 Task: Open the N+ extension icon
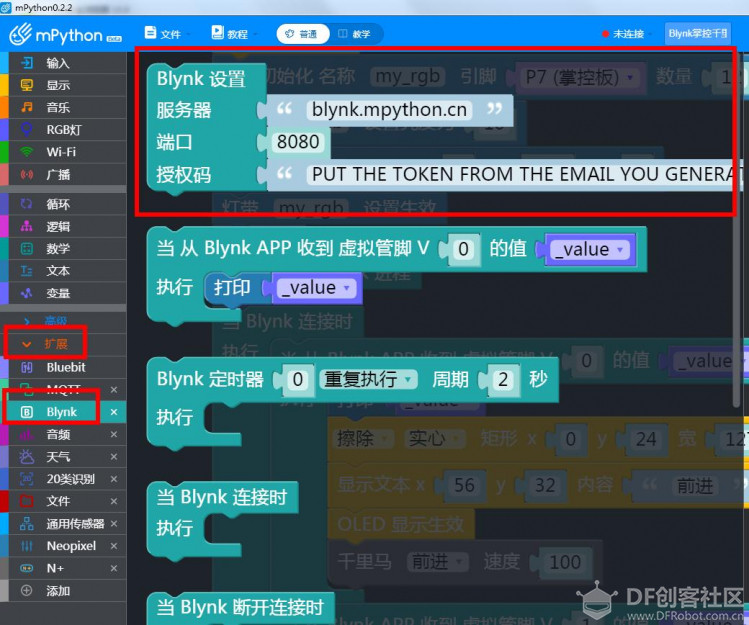[27, 568]
